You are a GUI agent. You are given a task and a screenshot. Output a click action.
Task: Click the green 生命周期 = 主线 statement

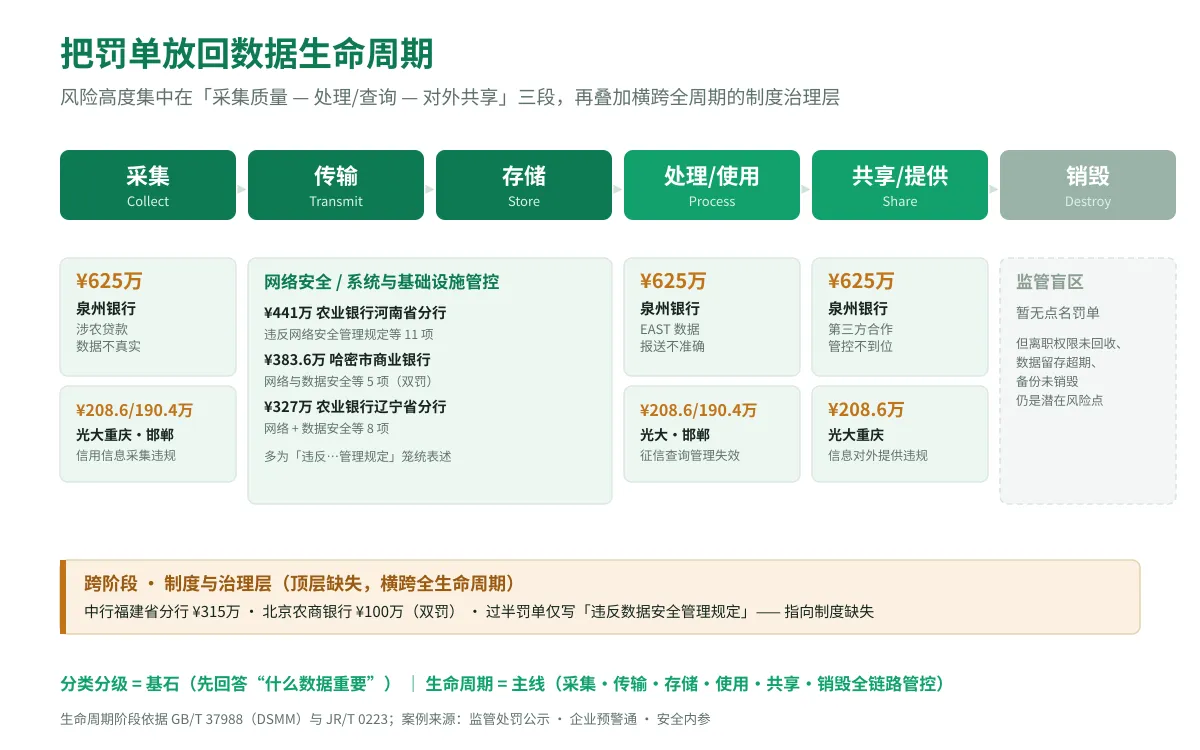click(x=685, y=684)
